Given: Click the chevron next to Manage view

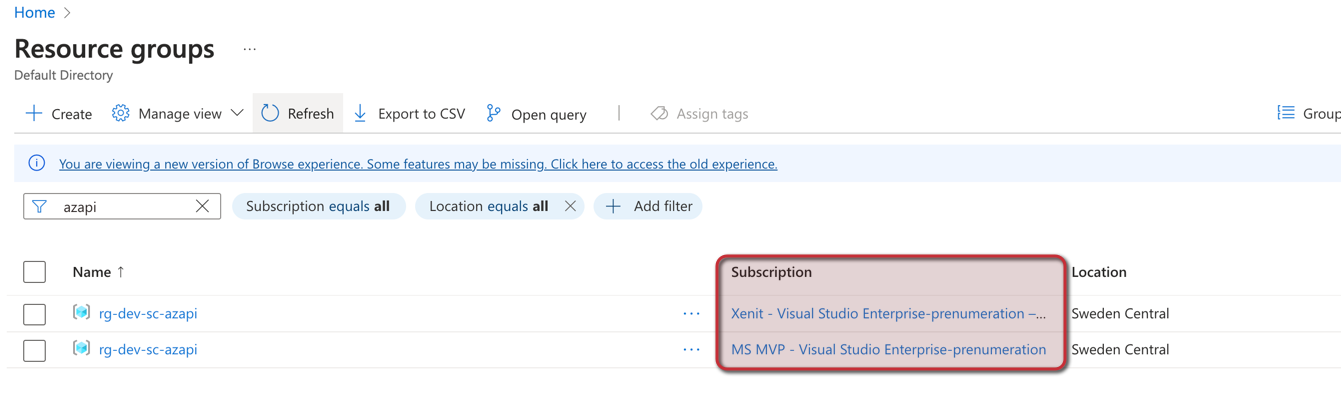Looking at the screenshot, I should click(x=237, y=114).
